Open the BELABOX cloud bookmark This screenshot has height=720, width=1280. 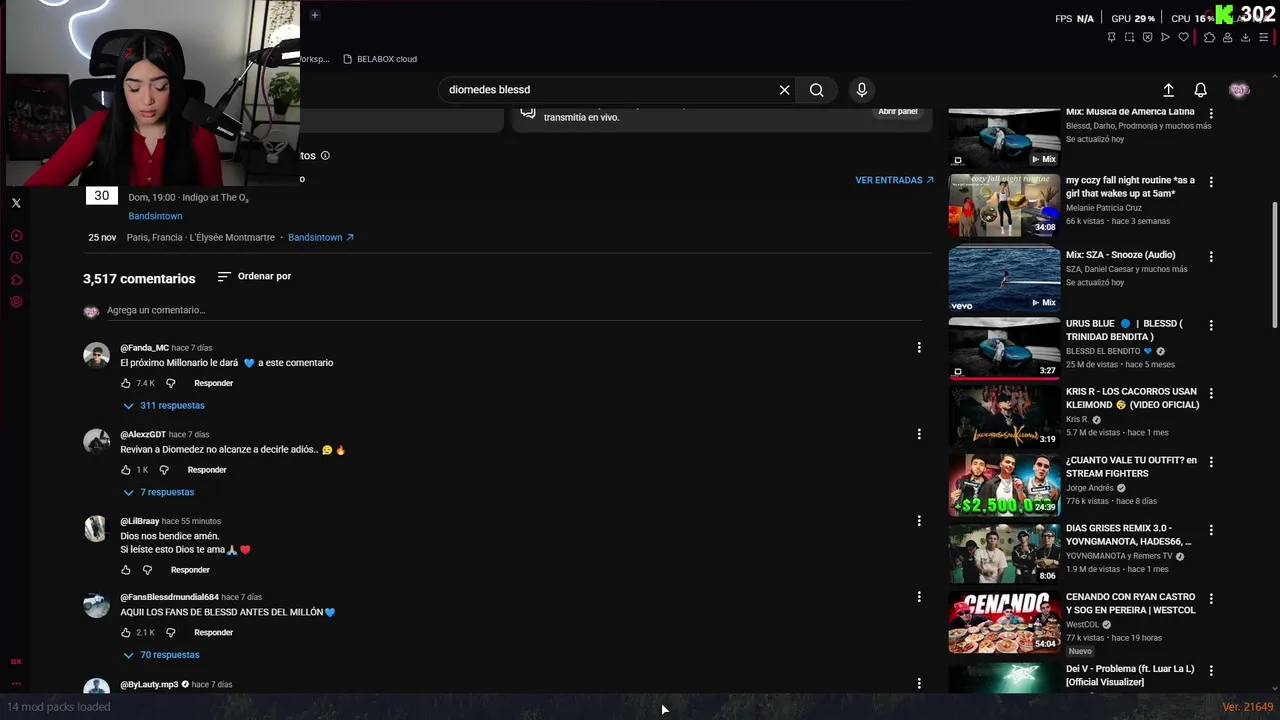pos(380,59)
